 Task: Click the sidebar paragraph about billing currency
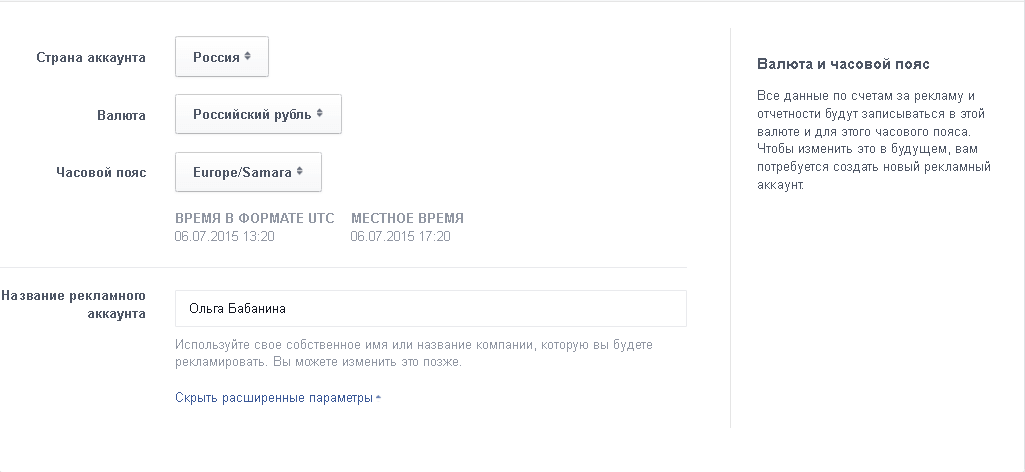tap(873, 140)
